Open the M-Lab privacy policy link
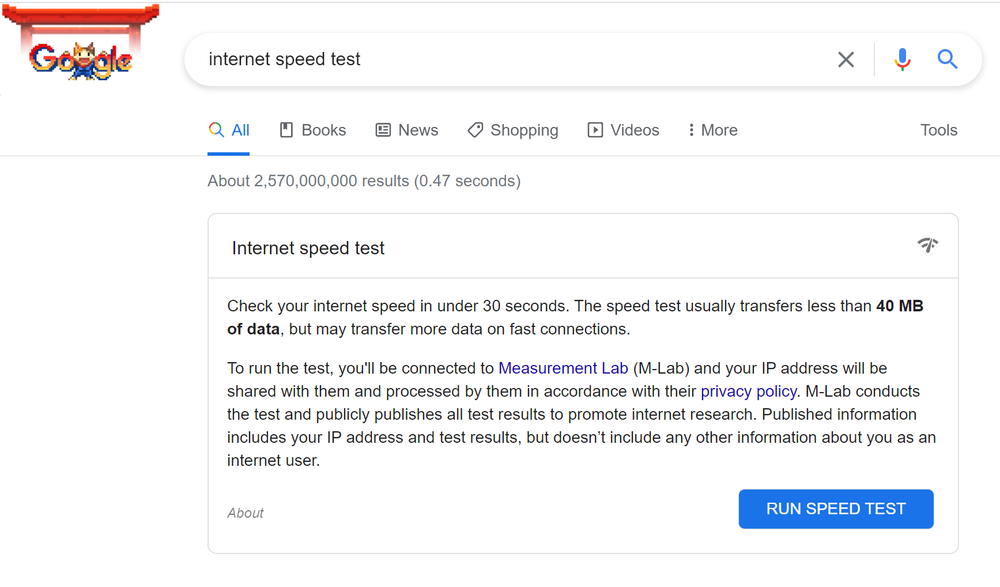This screenshot has width=1000, height=587. pyautogui.click(x=748, y=391)
